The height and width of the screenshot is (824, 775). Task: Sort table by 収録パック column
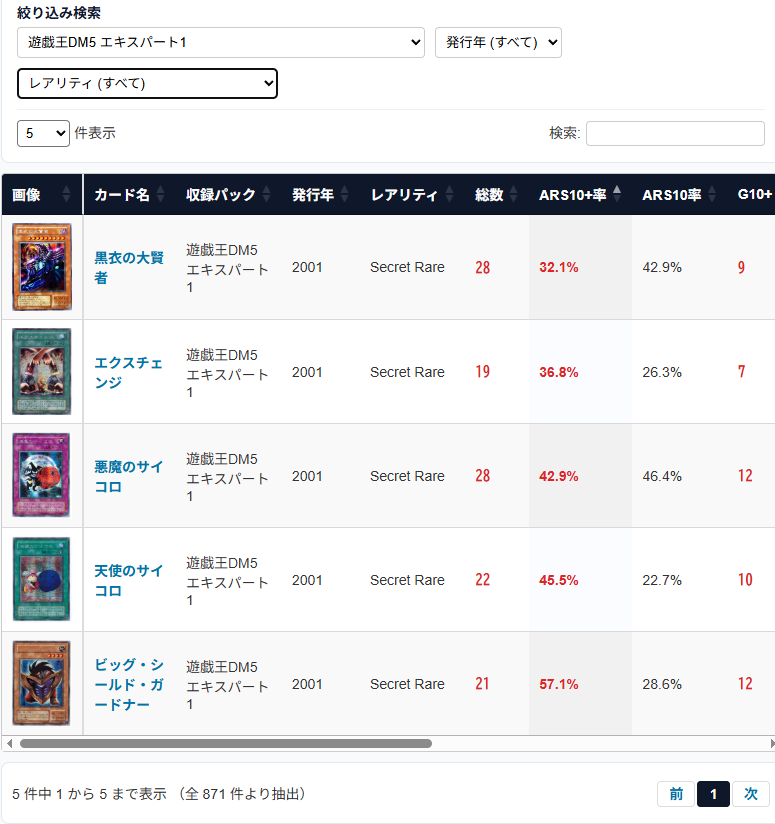[x=228, y=195]
